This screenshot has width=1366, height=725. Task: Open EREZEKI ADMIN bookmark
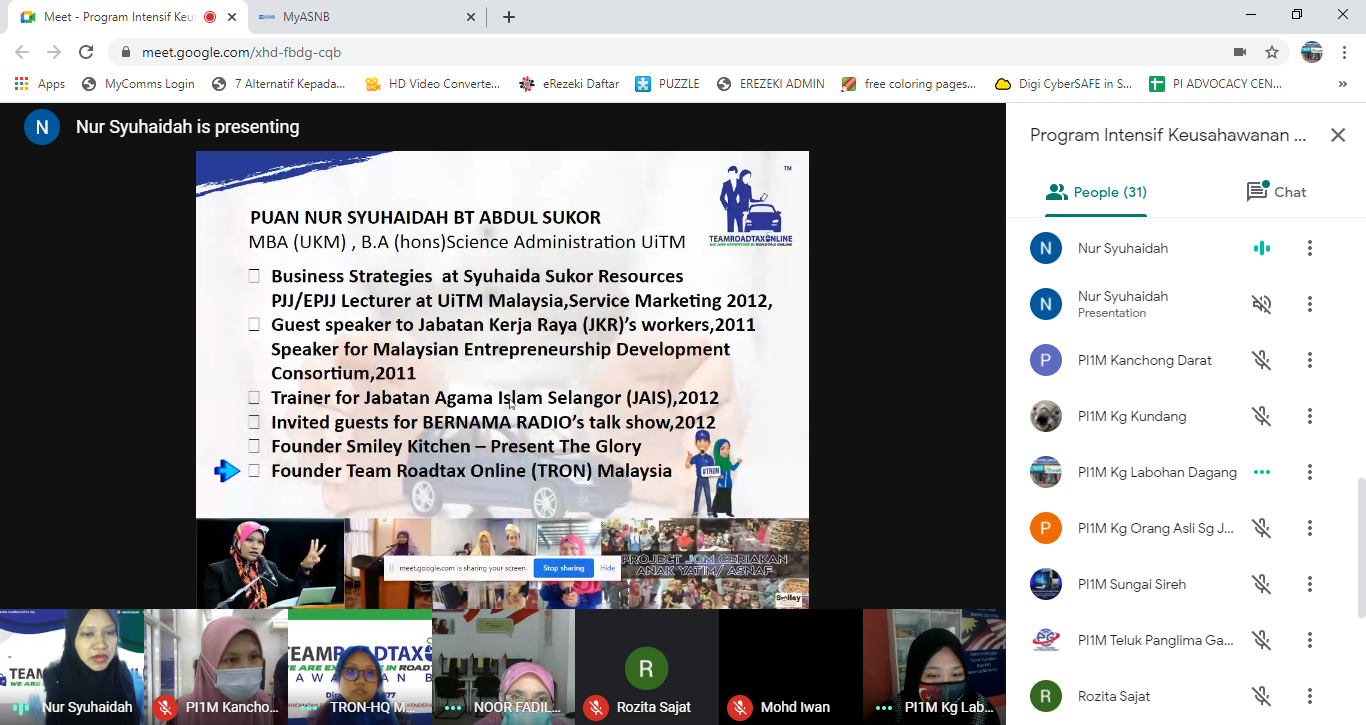(771, 84)
